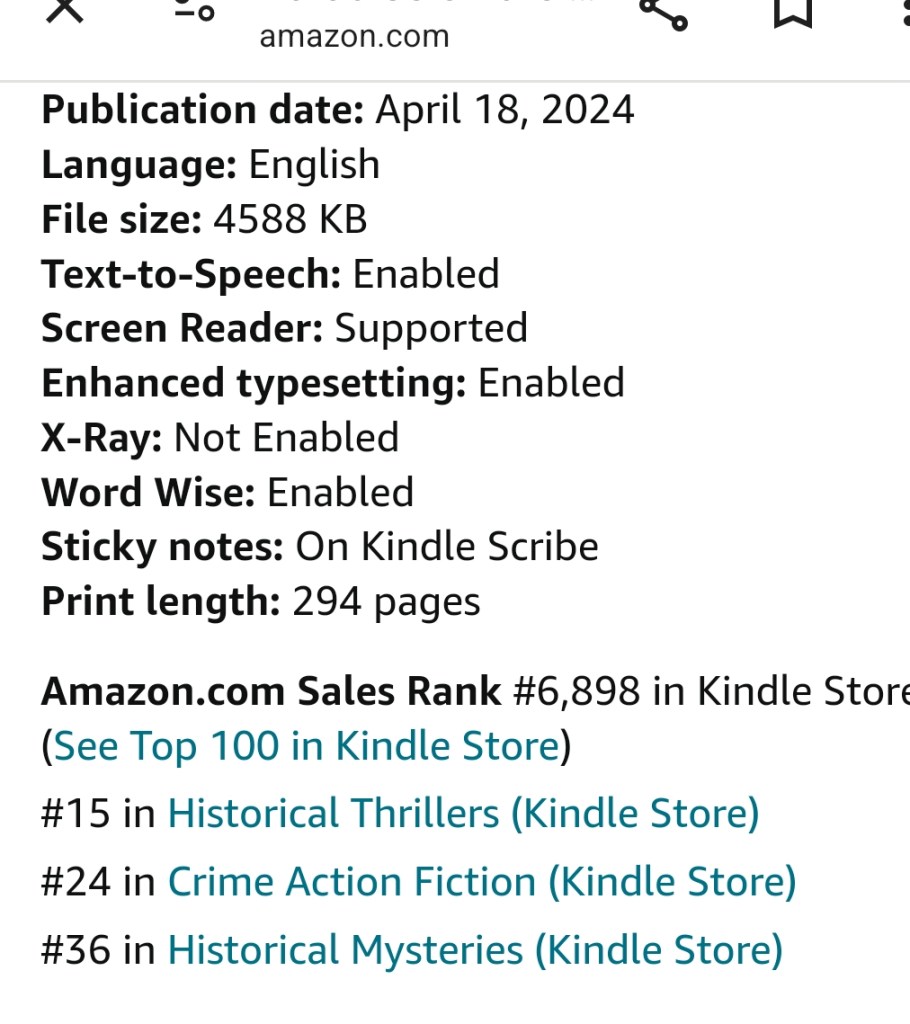Open Historical Thrillers category link
This screenshot has height=1024, width=910.
(x=463, y=814)
